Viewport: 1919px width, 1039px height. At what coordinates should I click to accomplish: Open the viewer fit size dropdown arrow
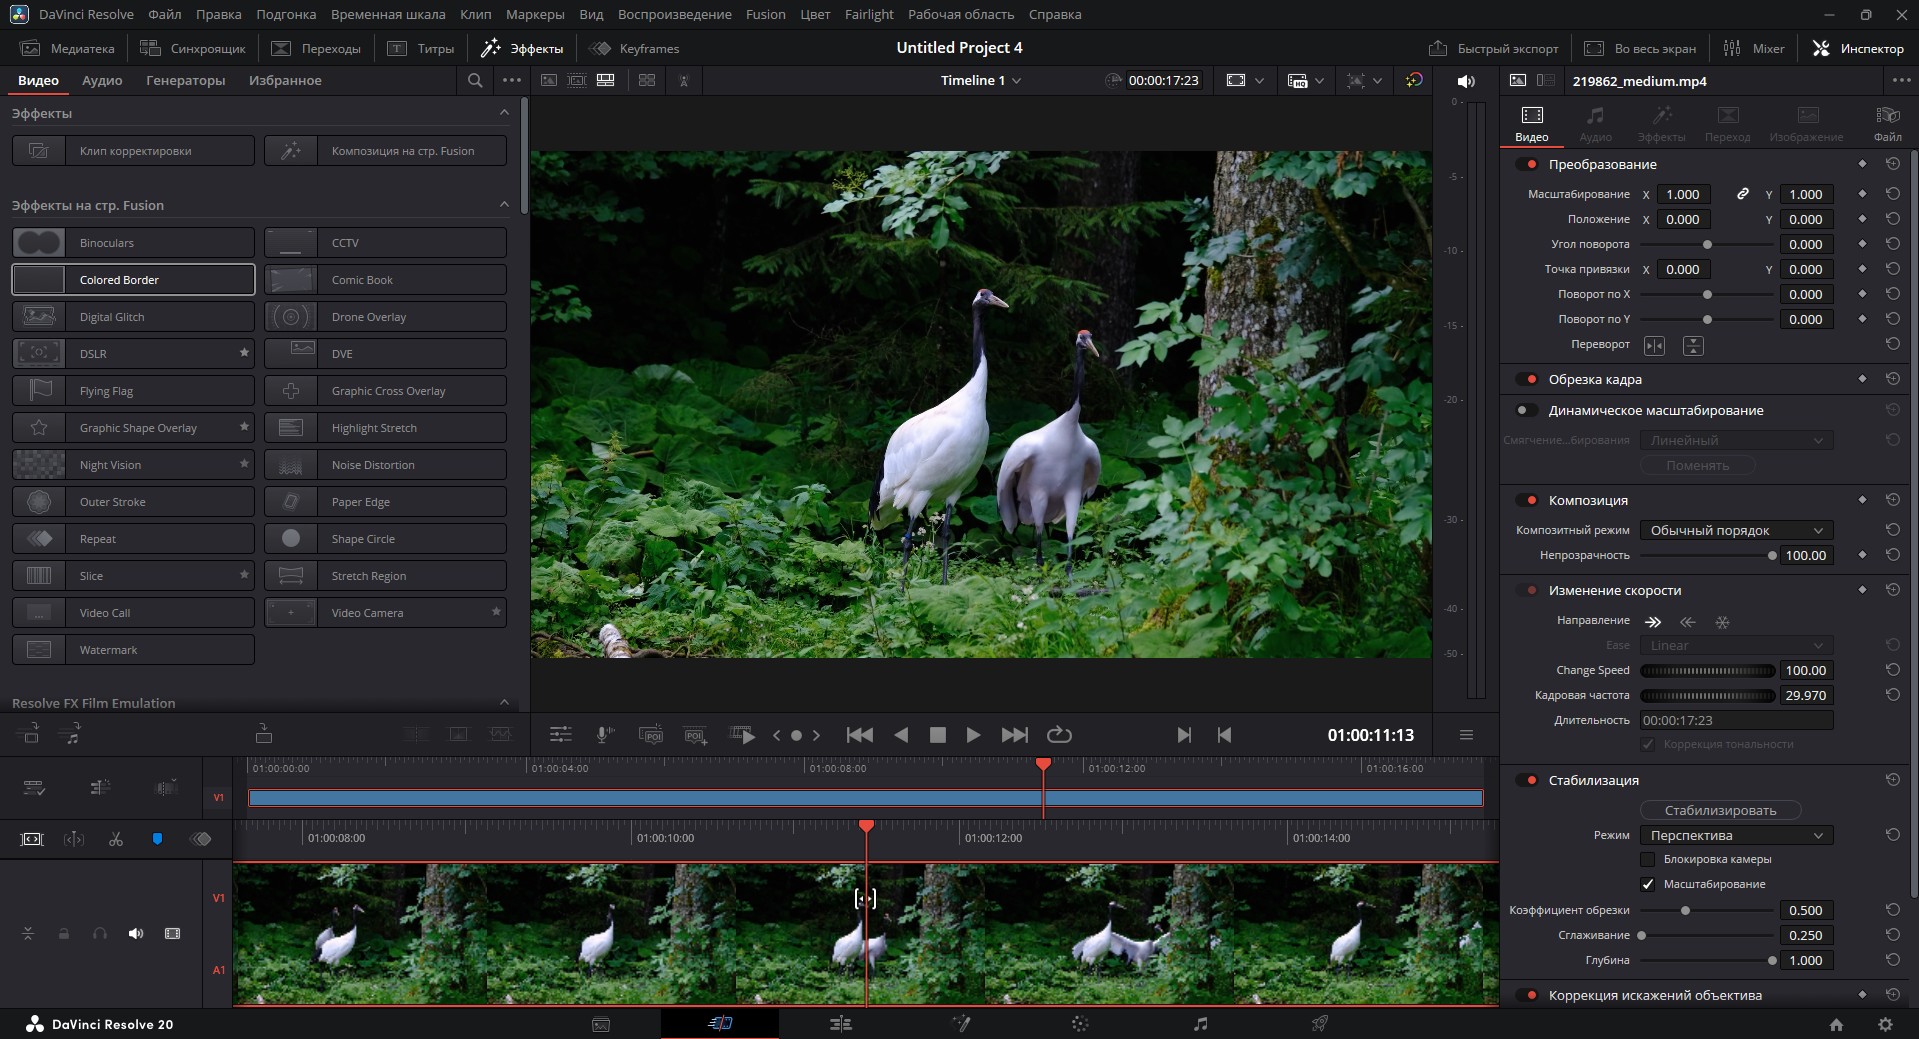(x=1259, y=81)
